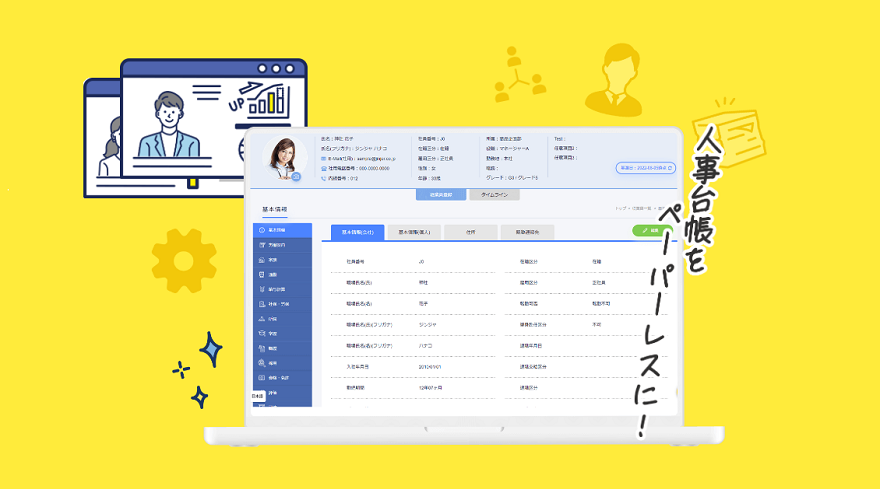Open the 日本語 language selector
Image resolution: width=880 pixels, height=489 pixels.
click(258, 397)
